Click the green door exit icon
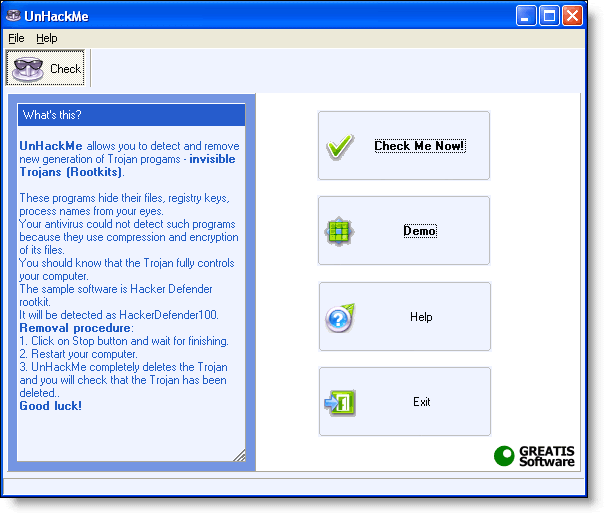Image resolution: width=604 pixels, height=514 pixels. 340,403
